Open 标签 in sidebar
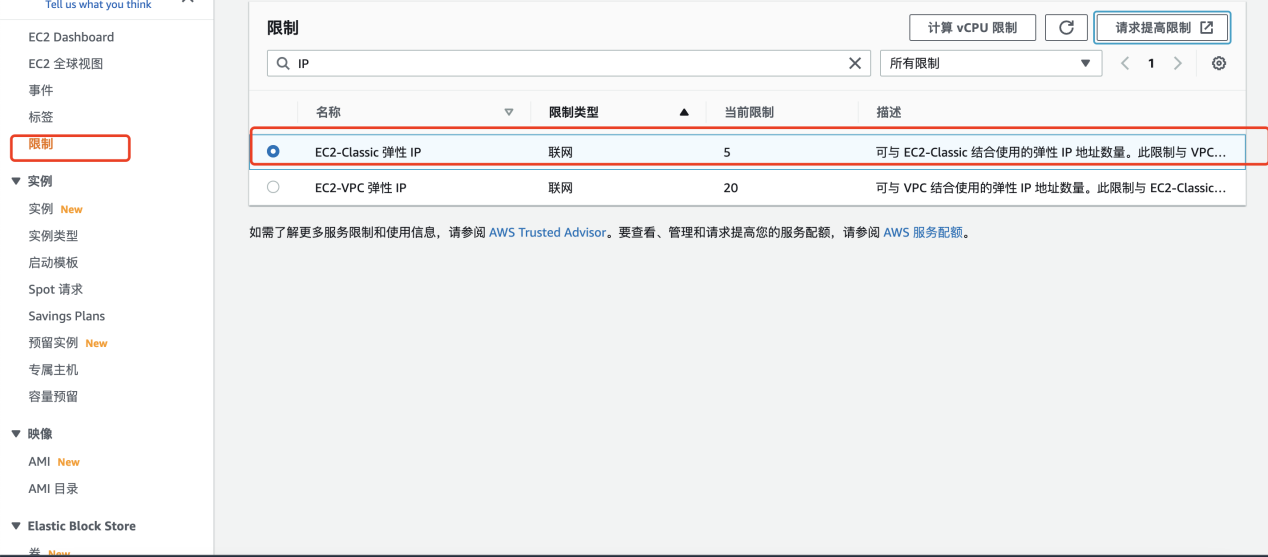This screenshot has width=1268, height=557. (41, 117)
